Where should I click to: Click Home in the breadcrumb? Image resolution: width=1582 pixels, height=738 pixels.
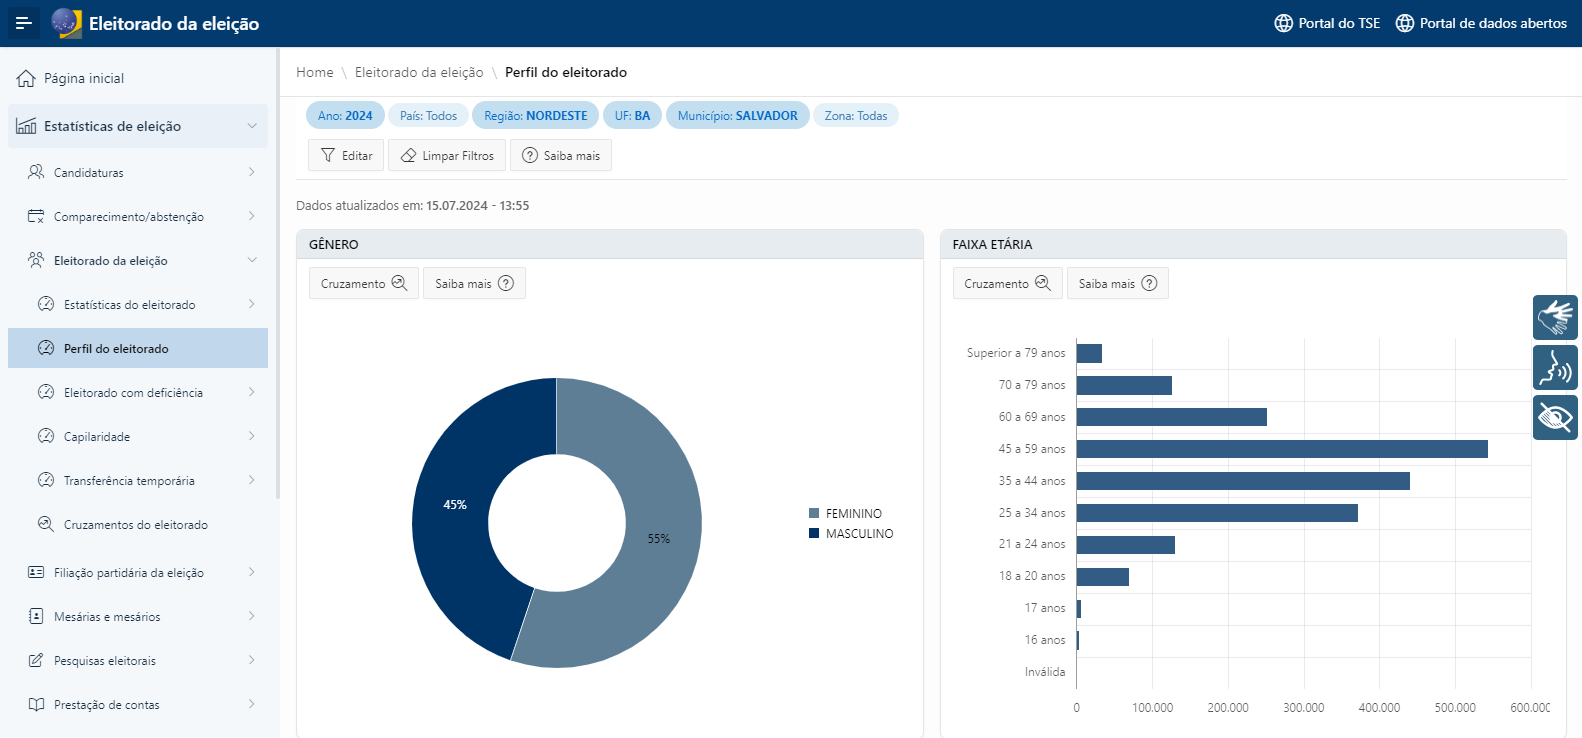point(315,72)
